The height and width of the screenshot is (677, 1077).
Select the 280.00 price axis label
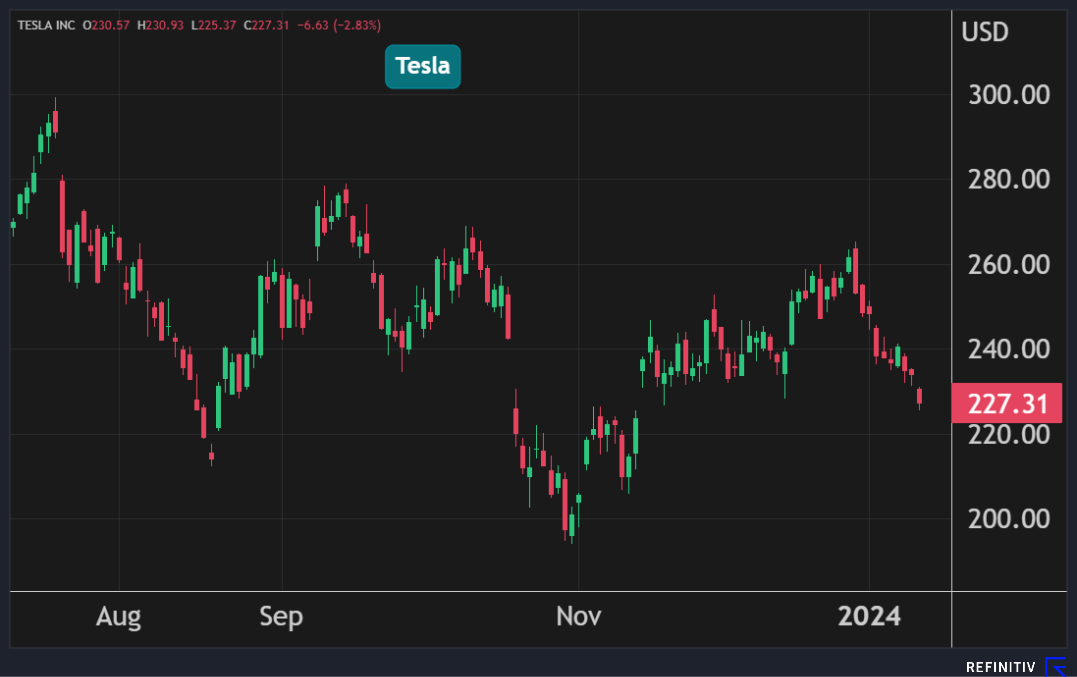coord(1008,180)
